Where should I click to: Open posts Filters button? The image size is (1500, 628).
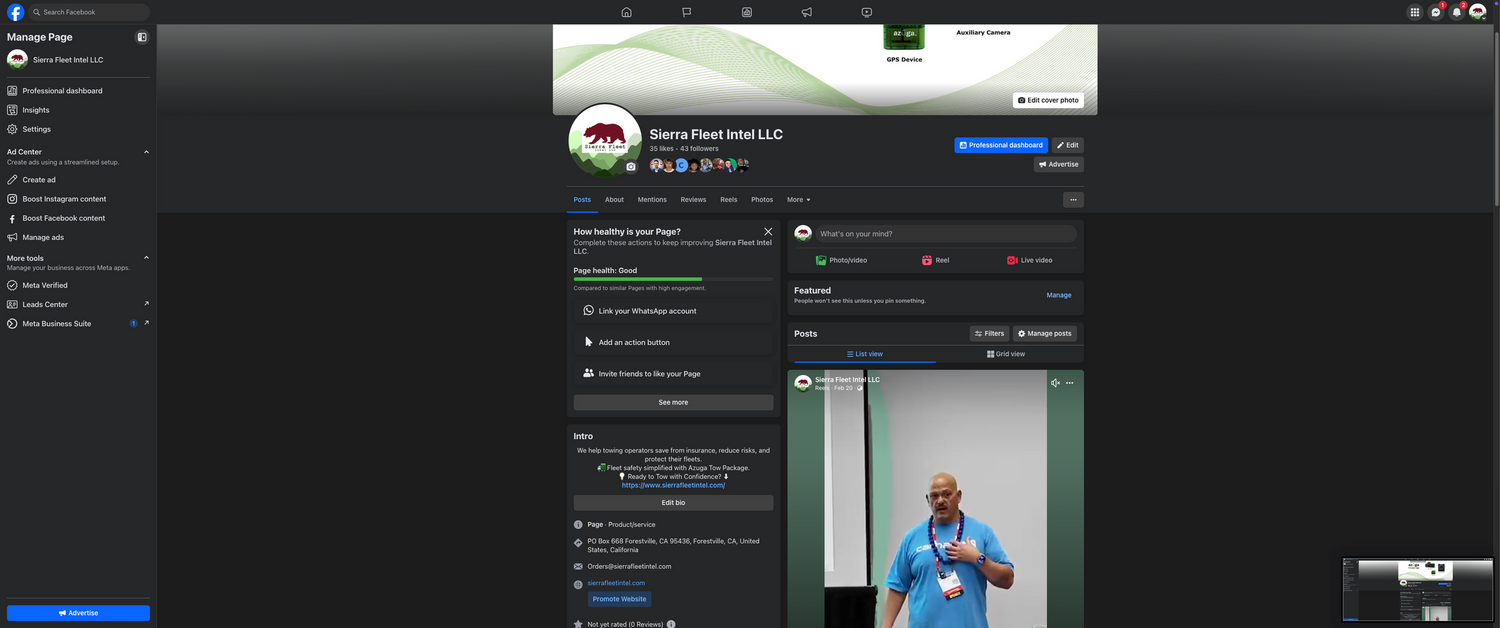pyautogui.click(x=989, y=333)
